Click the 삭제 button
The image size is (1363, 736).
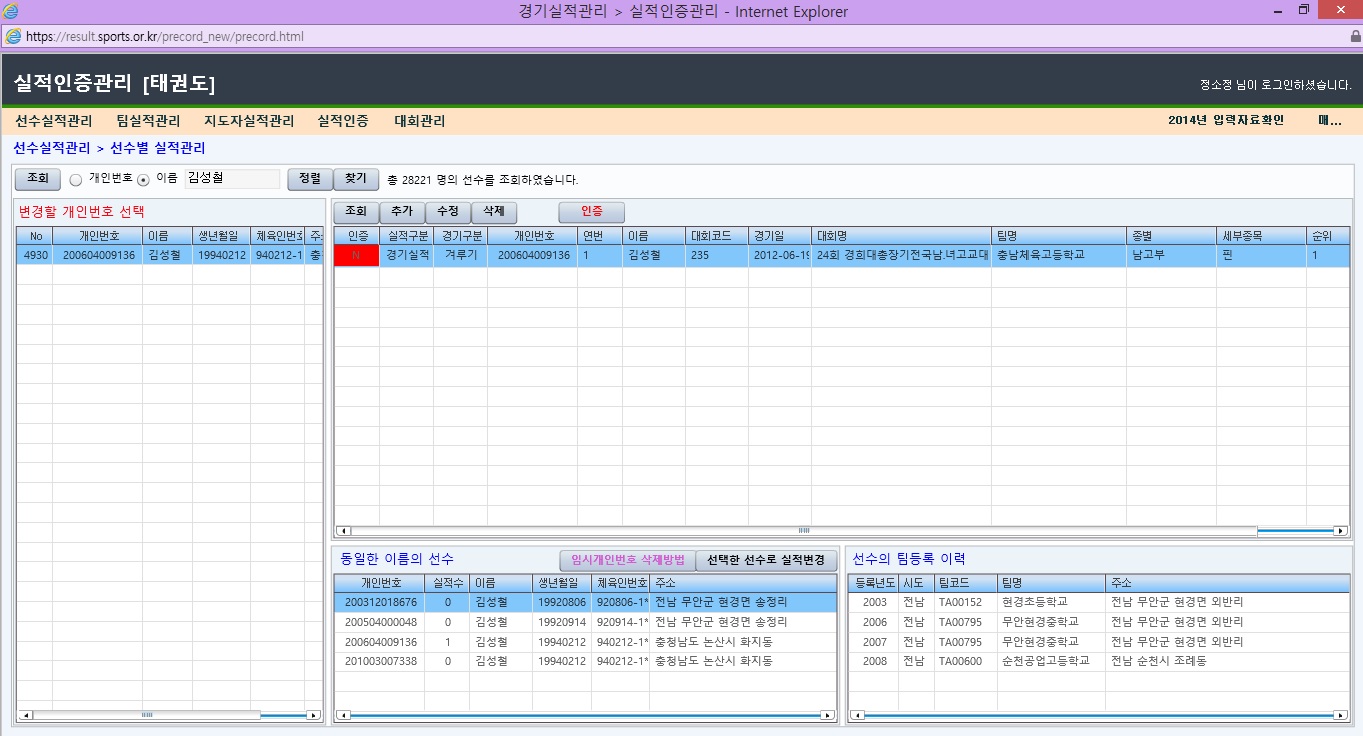point(493,212)
